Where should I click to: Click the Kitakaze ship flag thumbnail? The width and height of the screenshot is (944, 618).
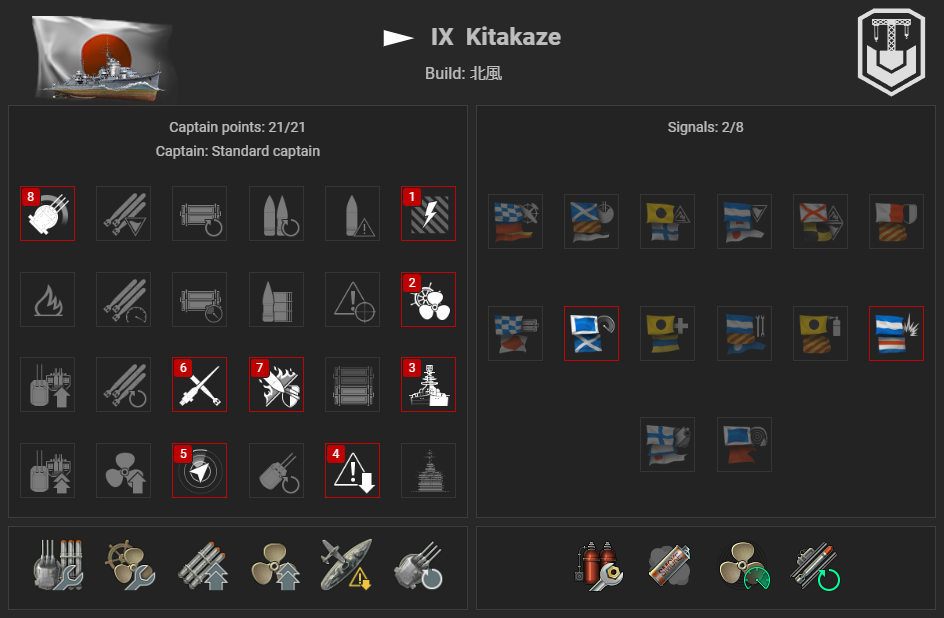point(102,57)
